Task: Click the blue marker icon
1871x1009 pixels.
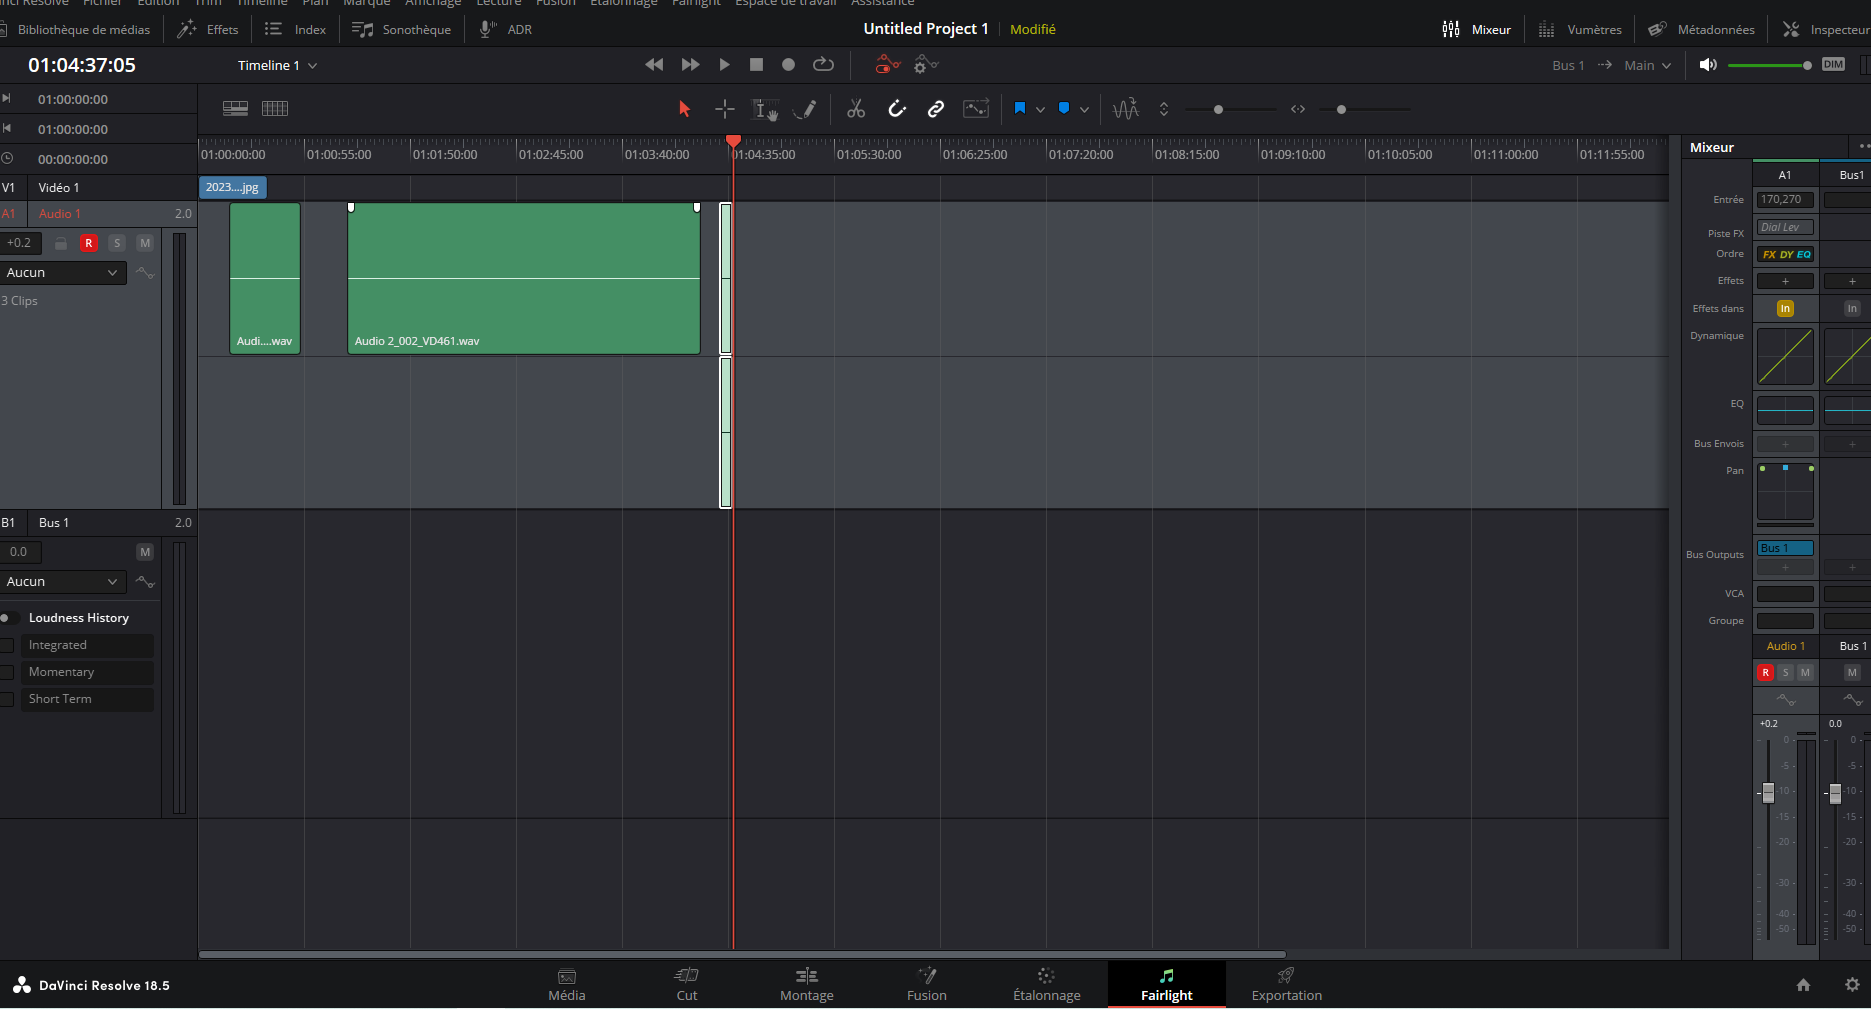Action: tap(1064, 108)
